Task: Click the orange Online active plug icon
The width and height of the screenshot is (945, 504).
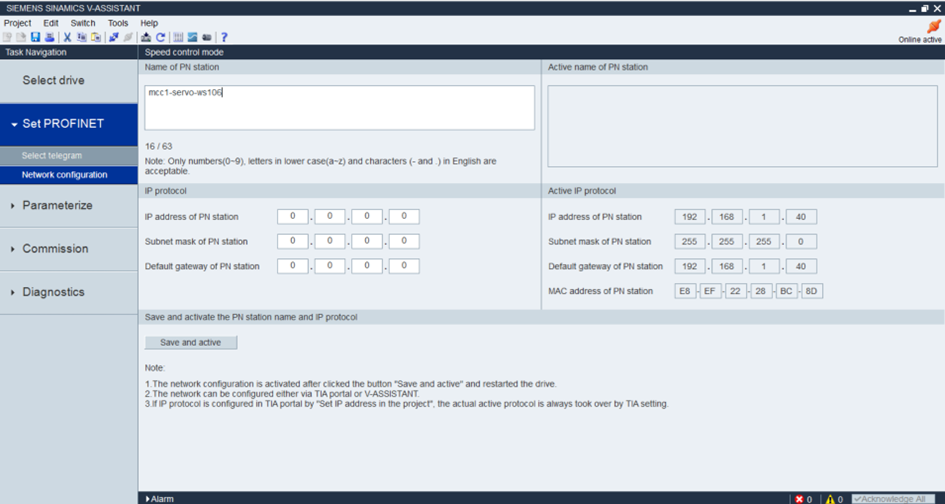Action: (934, 27)
